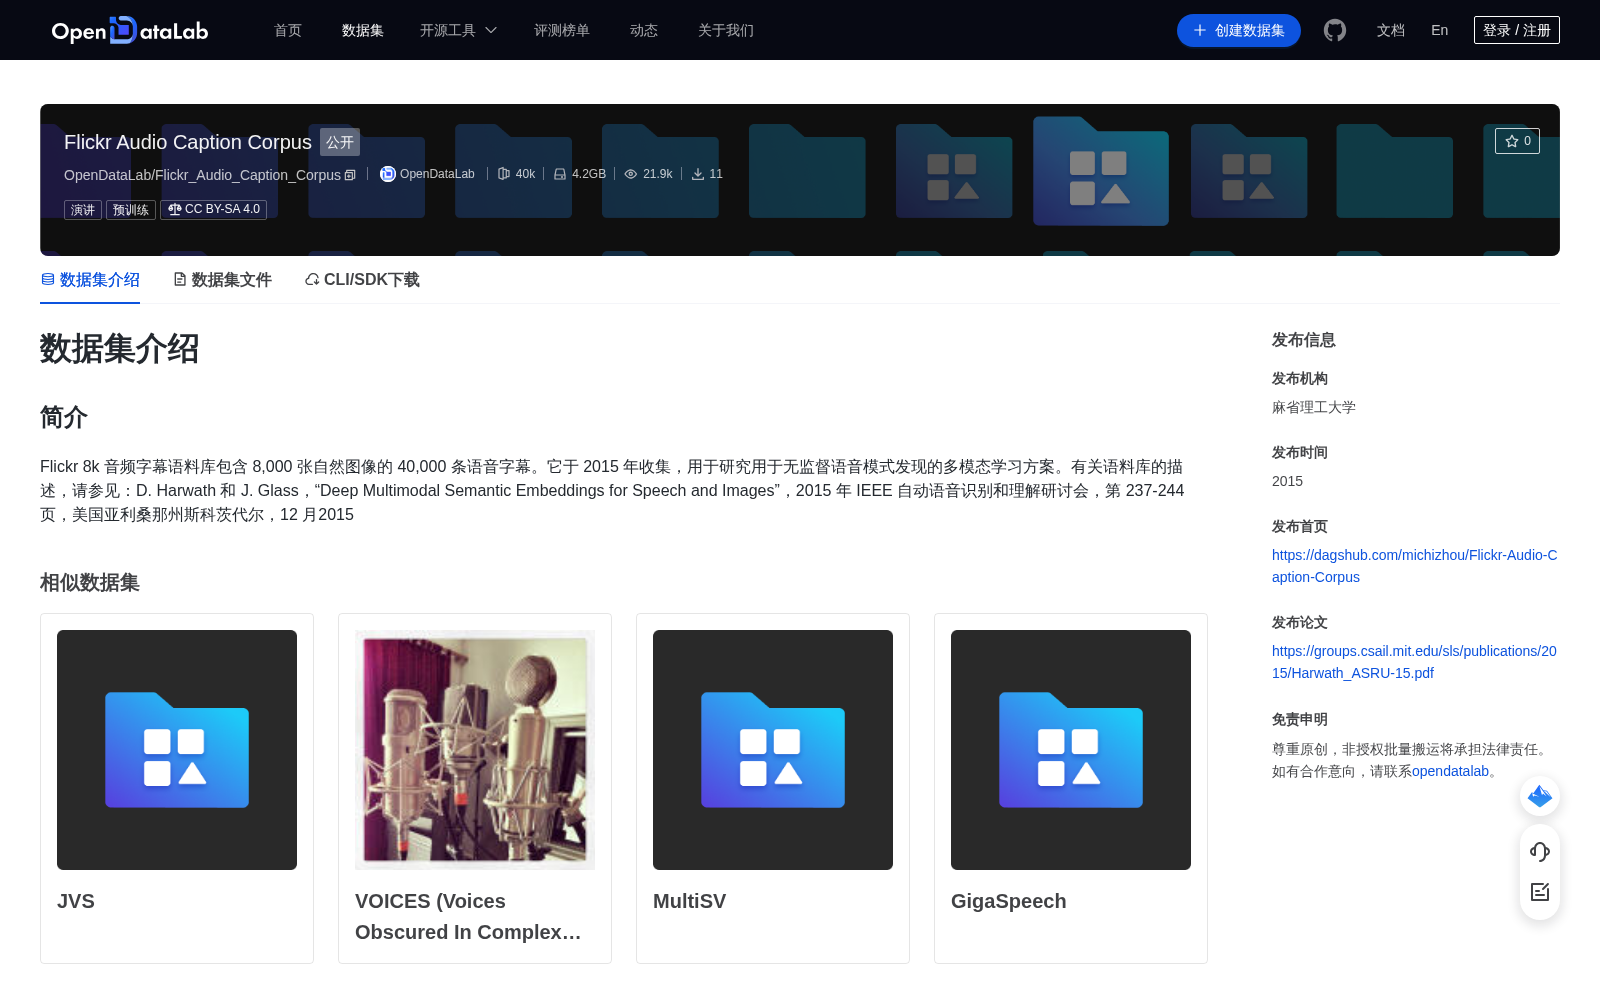The image size is (1600, 1000).
Task: Click the OpenDataLab publisher avatar icon
Action: click(388, 174)
